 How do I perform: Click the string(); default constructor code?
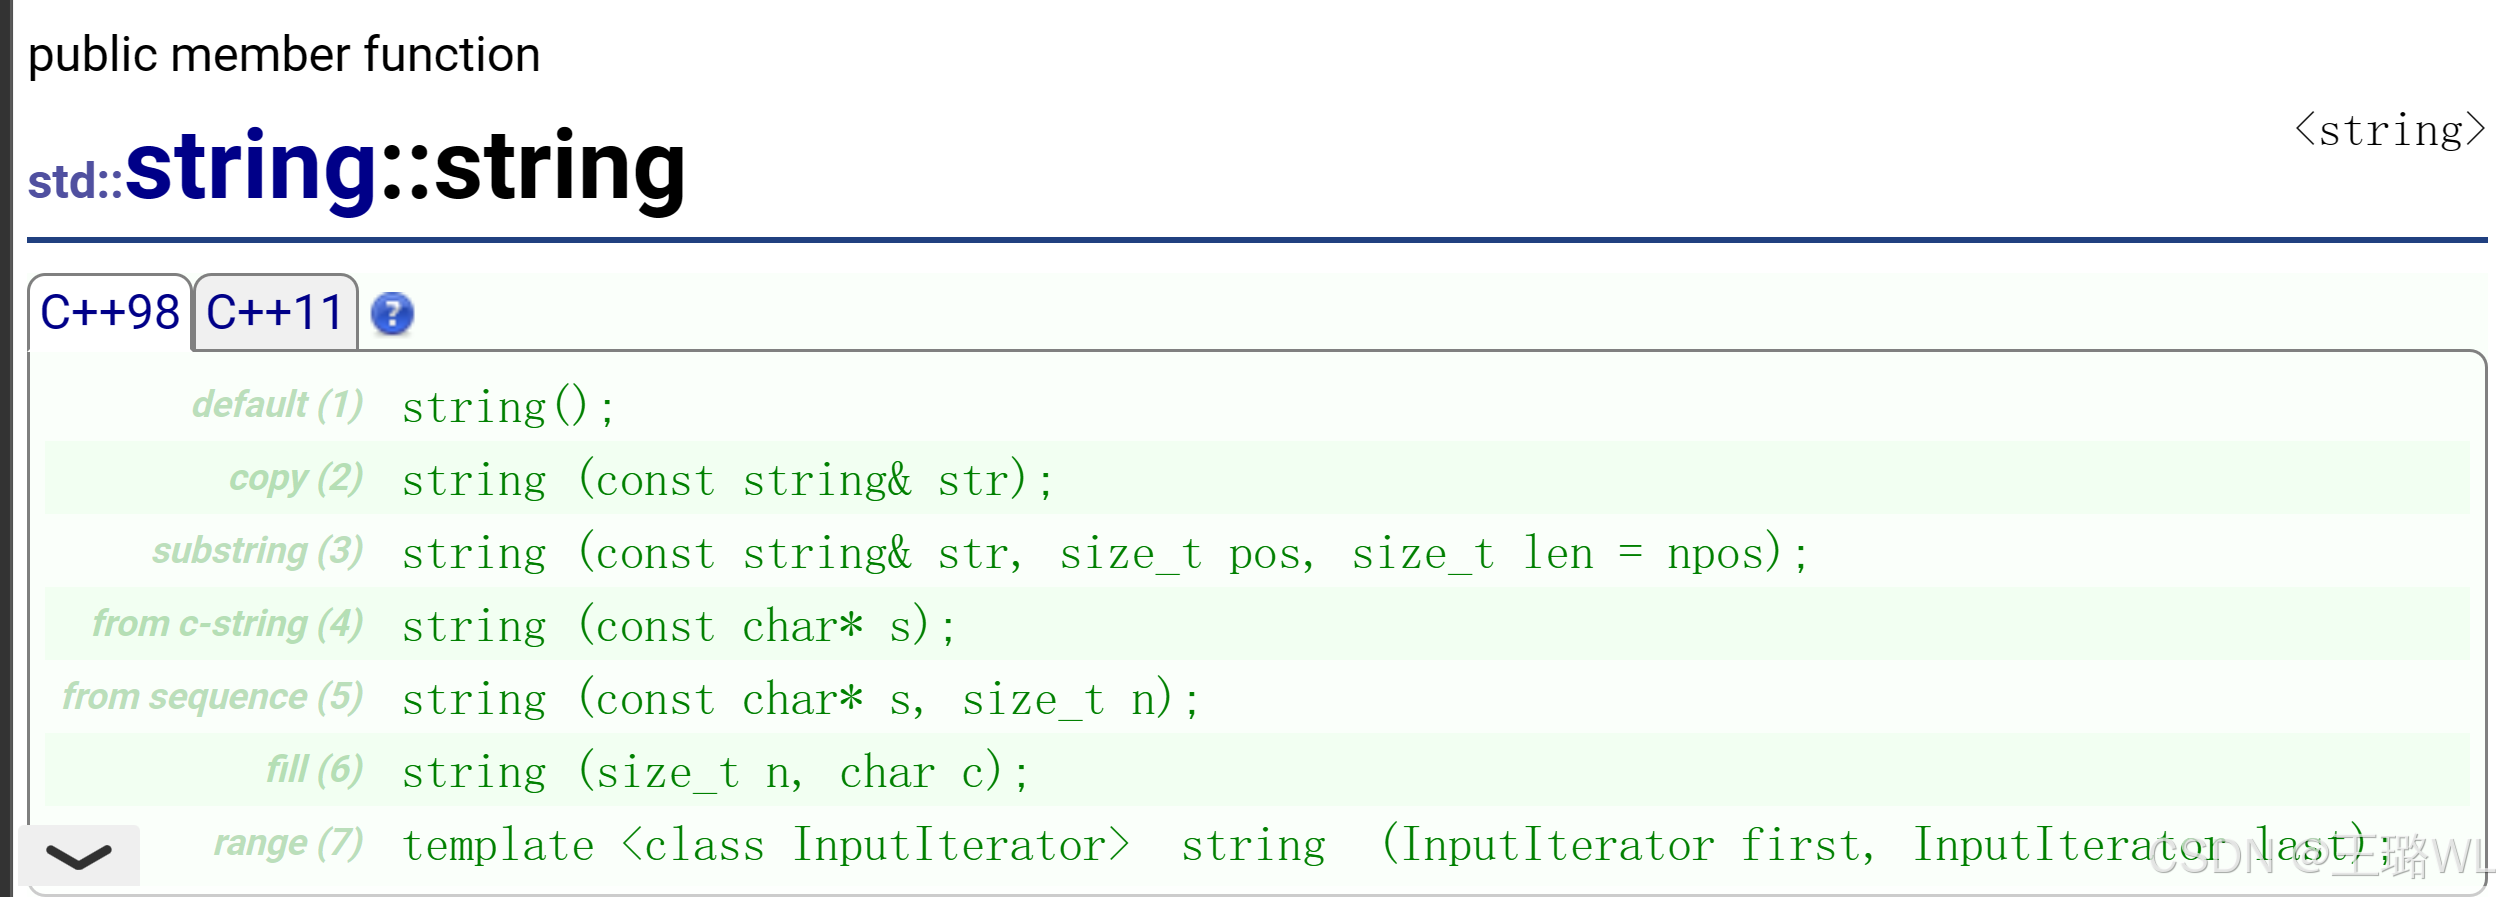[509, 407]
